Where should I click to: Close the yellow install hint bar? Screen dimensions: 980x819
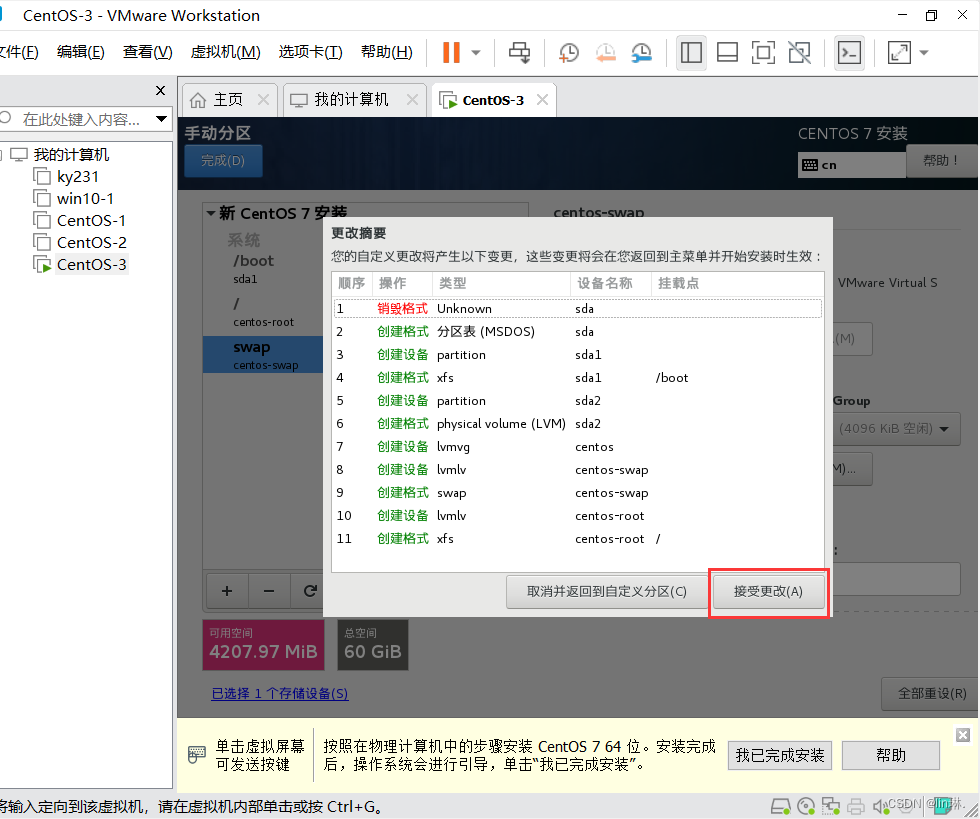pos(963,735)
